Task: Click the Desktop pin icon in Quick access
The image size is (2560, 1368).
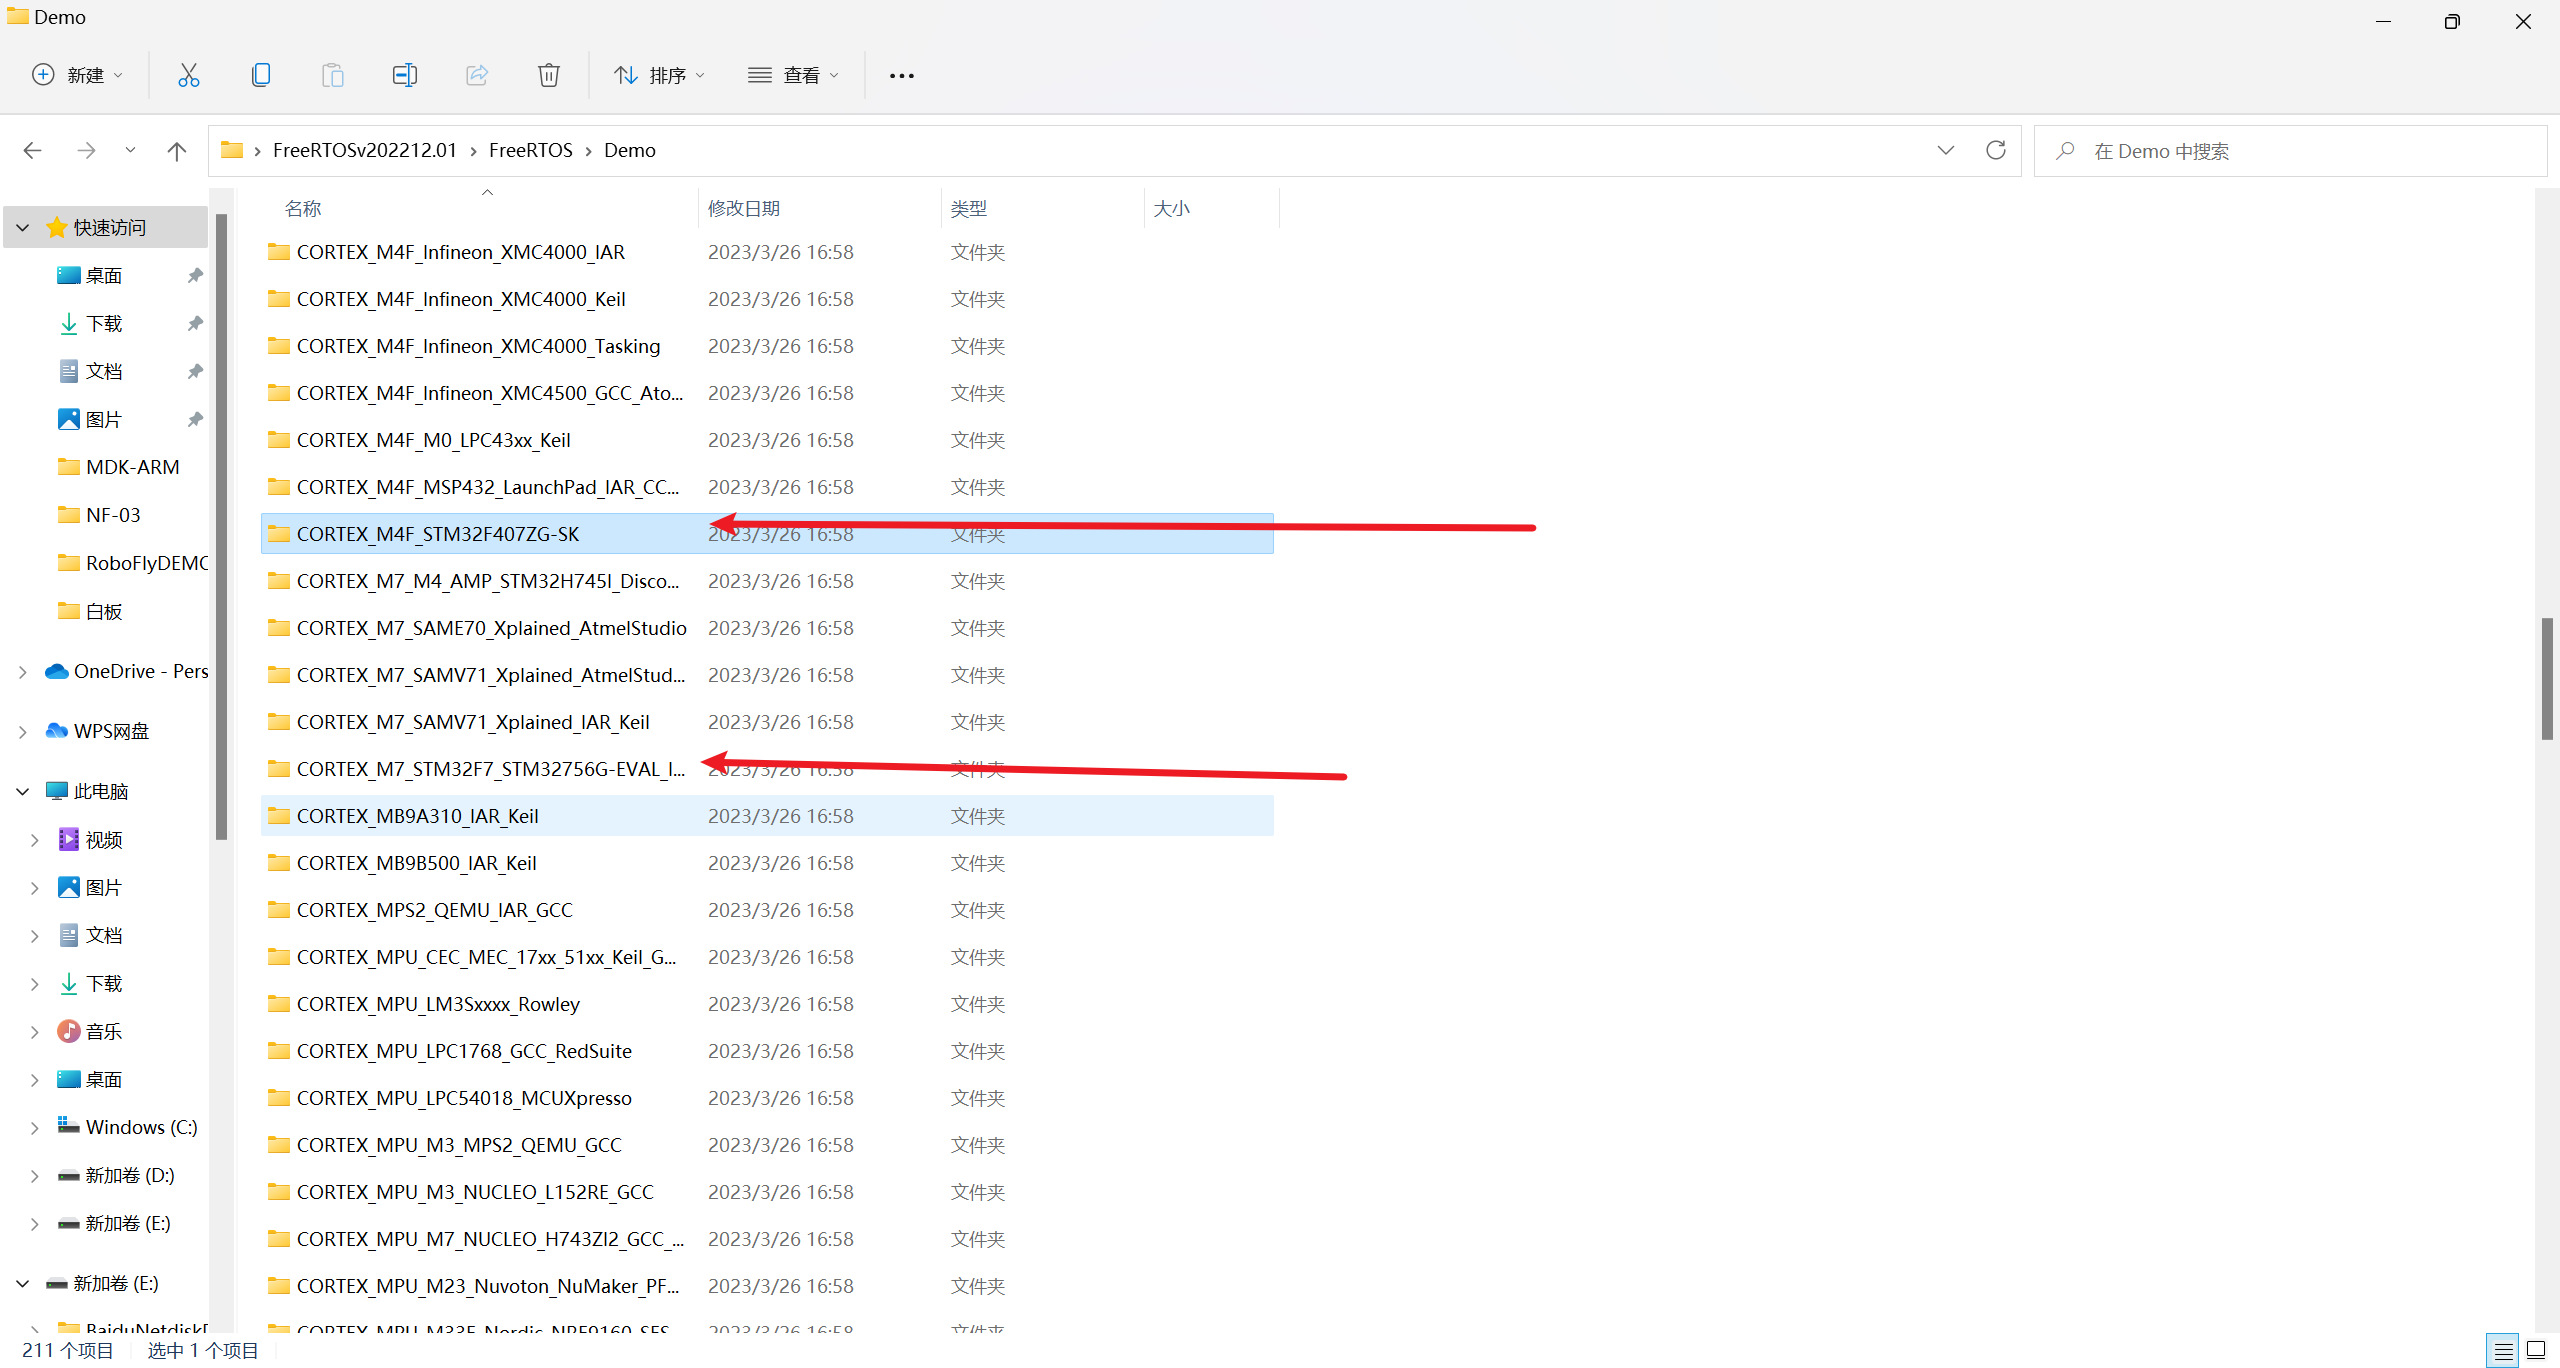Action: click(195, 275)
